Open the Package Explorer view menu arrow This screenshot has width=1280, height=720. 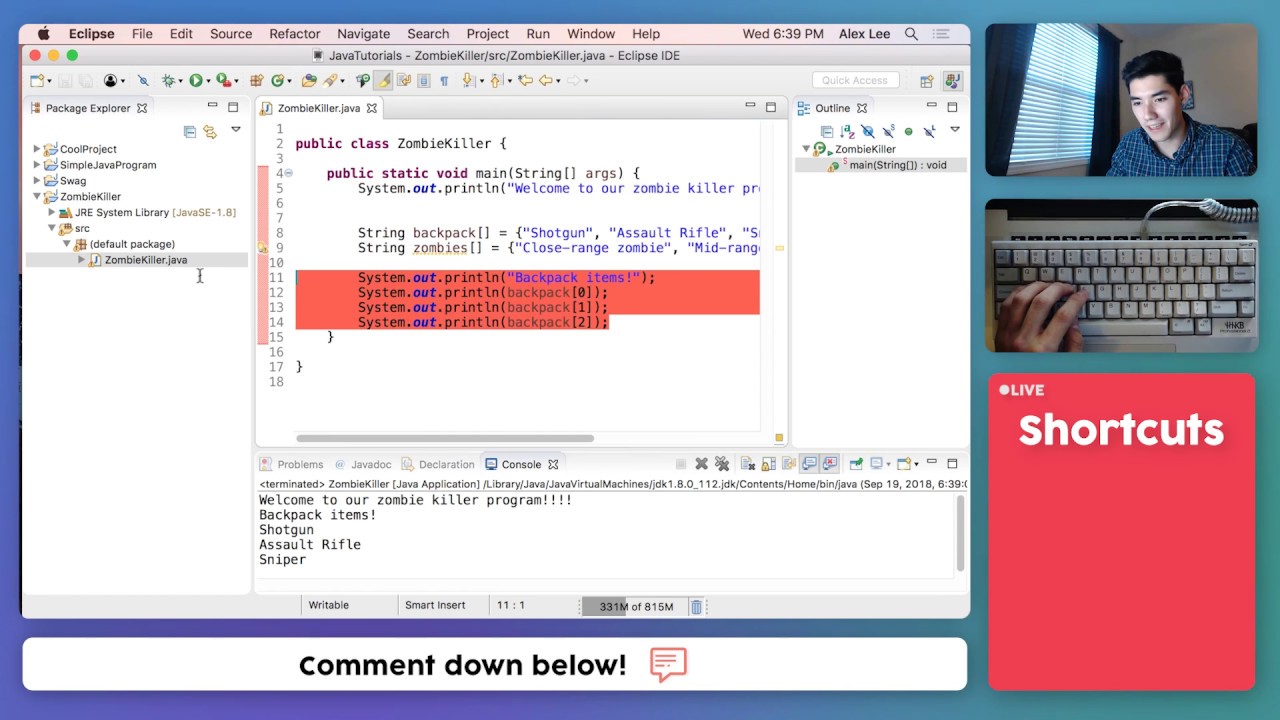click(x=236, y=130)
